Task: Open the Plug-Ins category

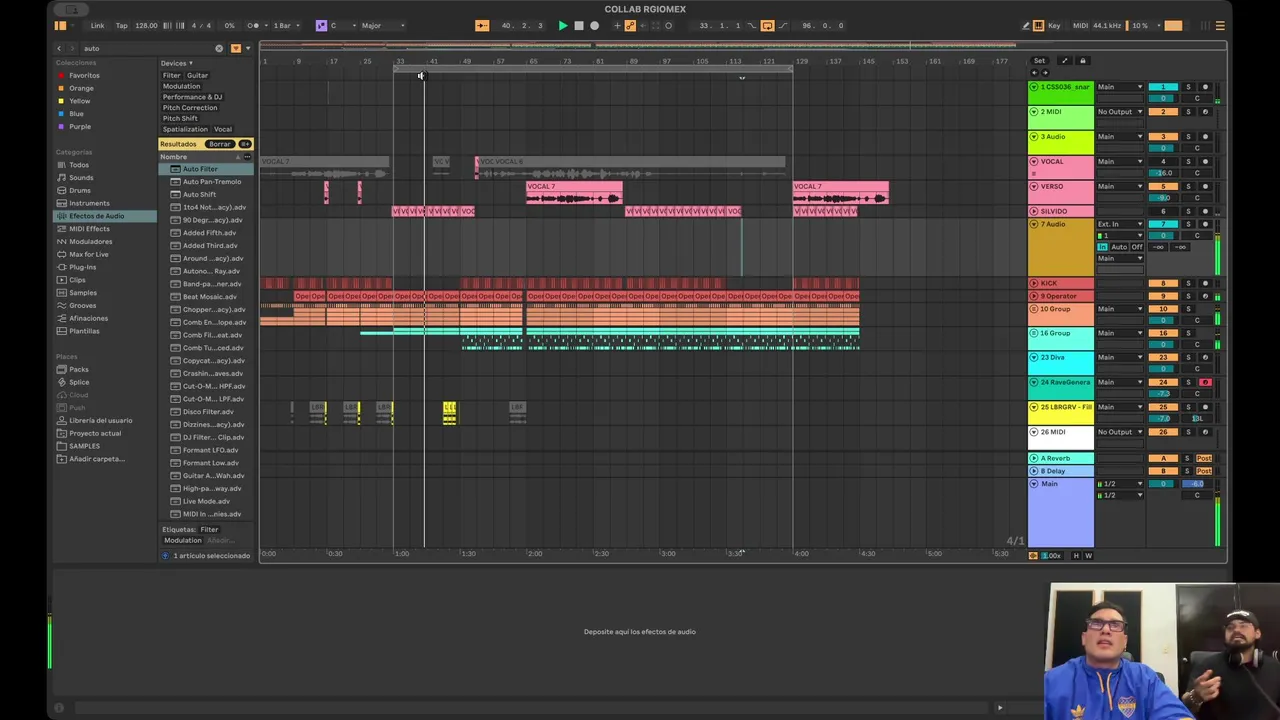Action: point(83,267)
